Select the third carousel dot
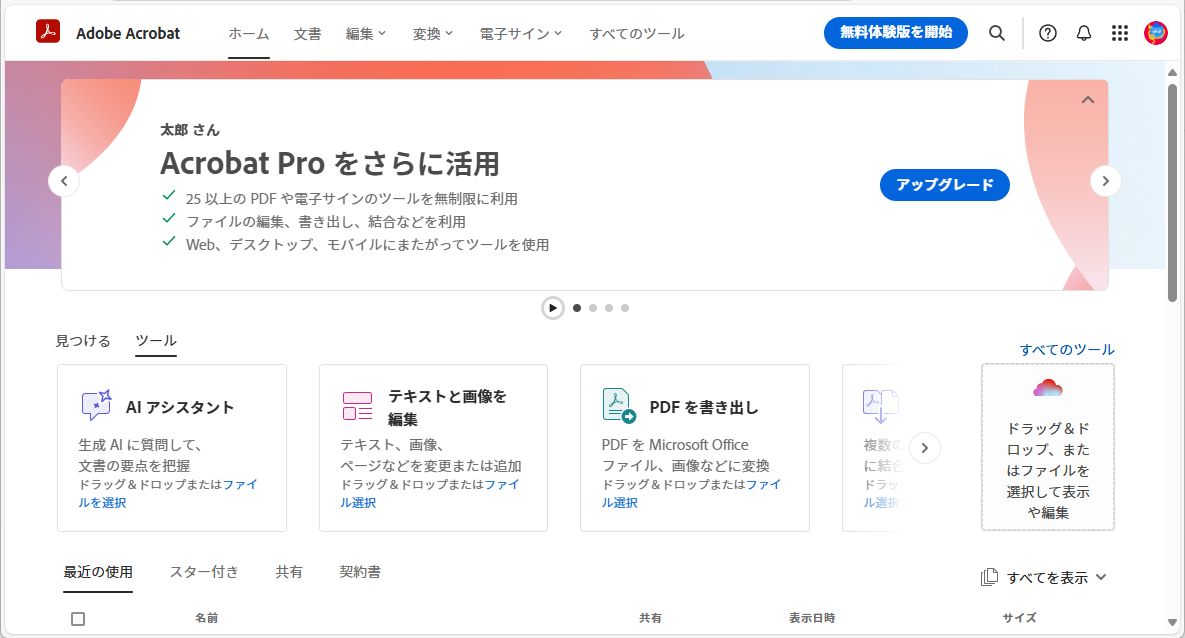The image size is (1185, 638). 608,308
